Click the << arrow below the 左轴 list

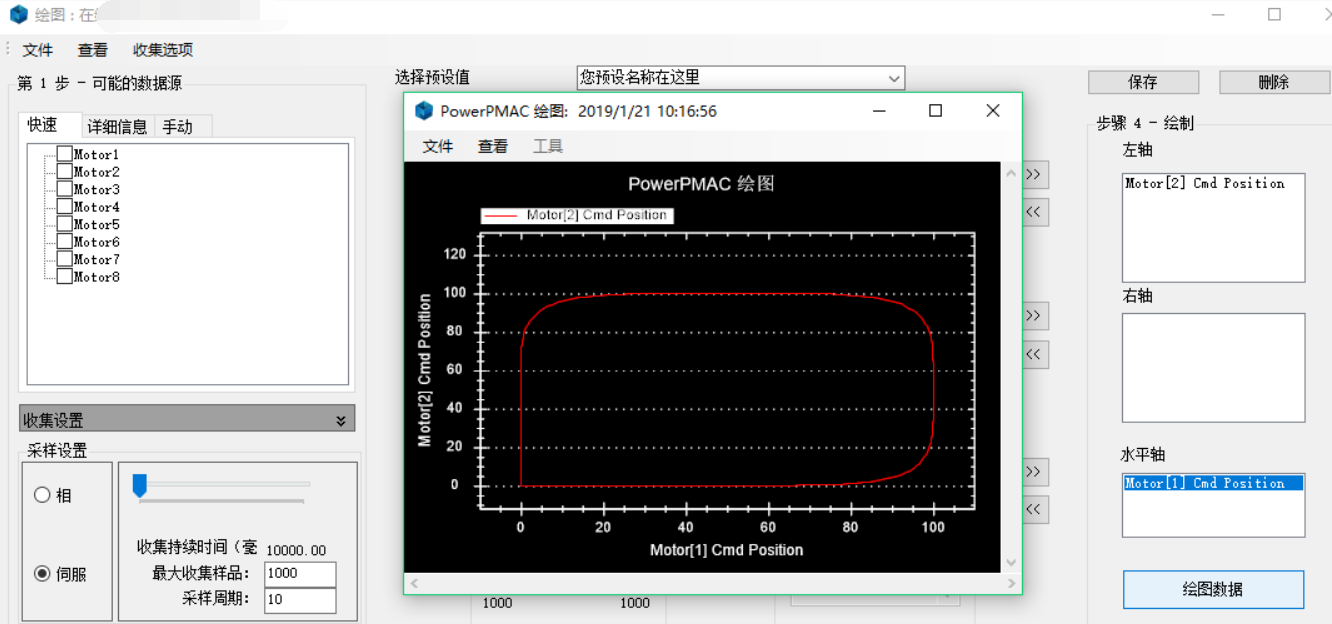(1035, 212)
